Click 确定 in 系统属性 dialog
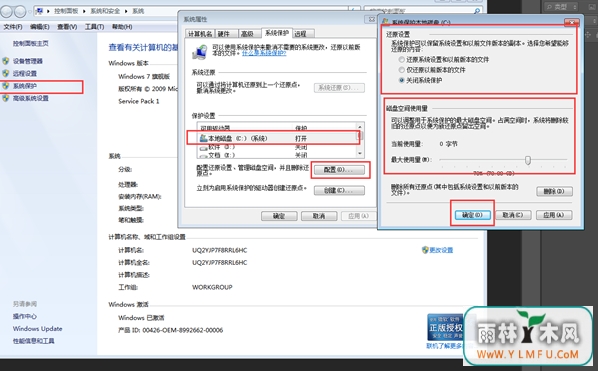The height and width of the screenshot is (371, 598). [279, 216]
